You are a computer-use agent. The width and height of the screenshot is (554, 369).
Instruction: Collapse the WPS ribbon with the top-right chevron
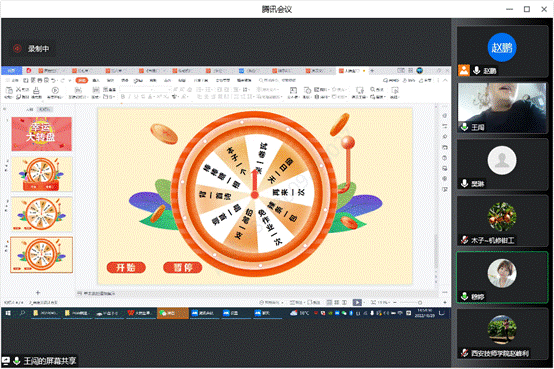445,81
